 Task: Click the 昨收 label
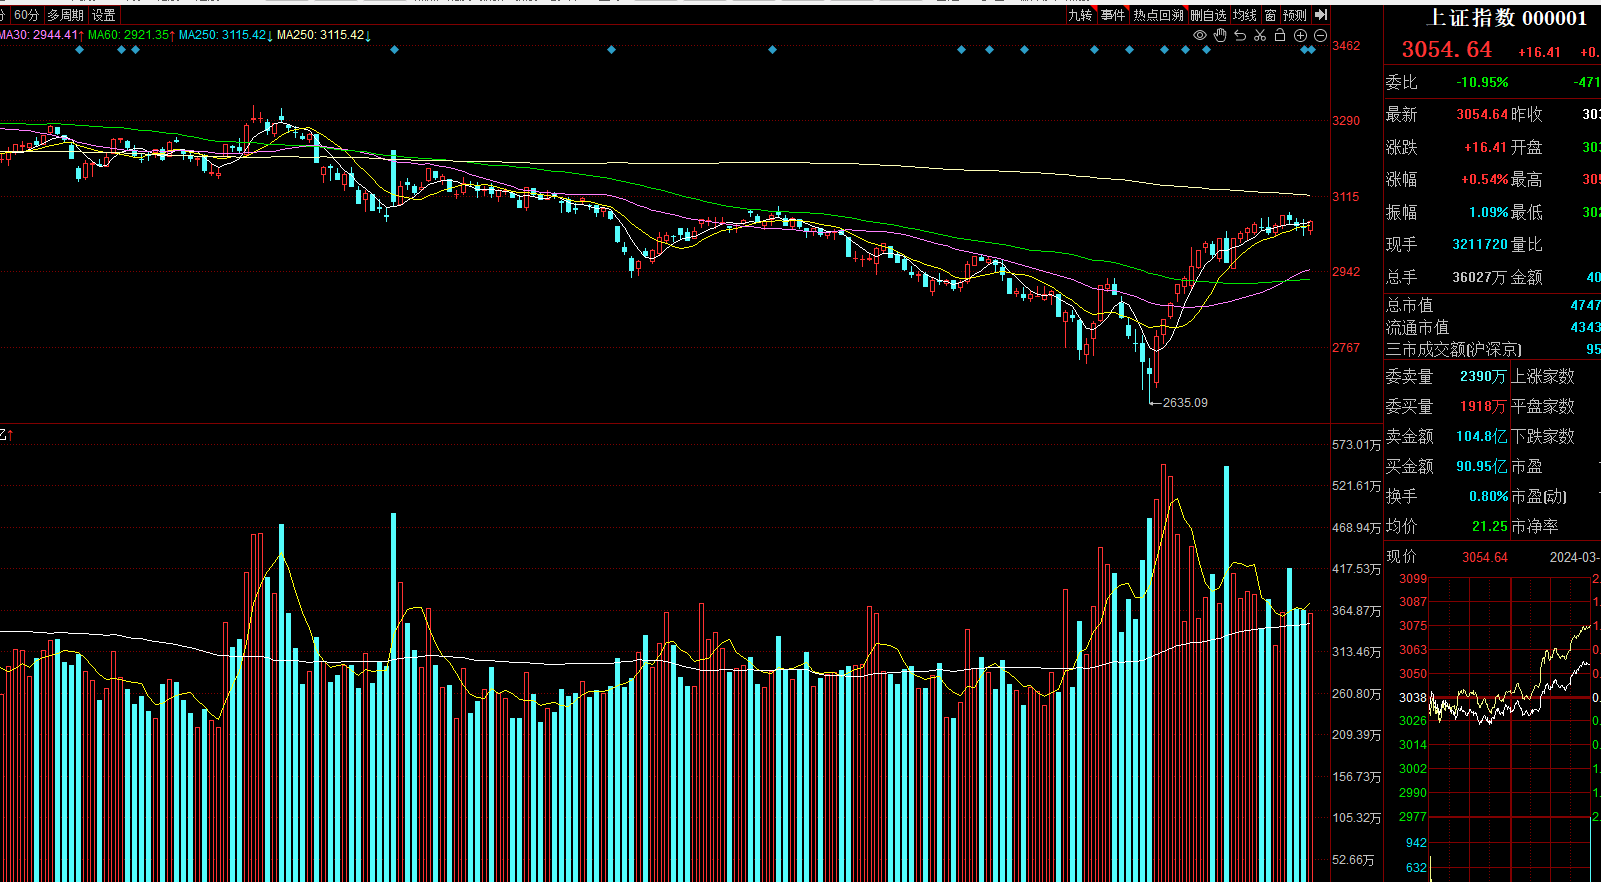click(1527, 114)
